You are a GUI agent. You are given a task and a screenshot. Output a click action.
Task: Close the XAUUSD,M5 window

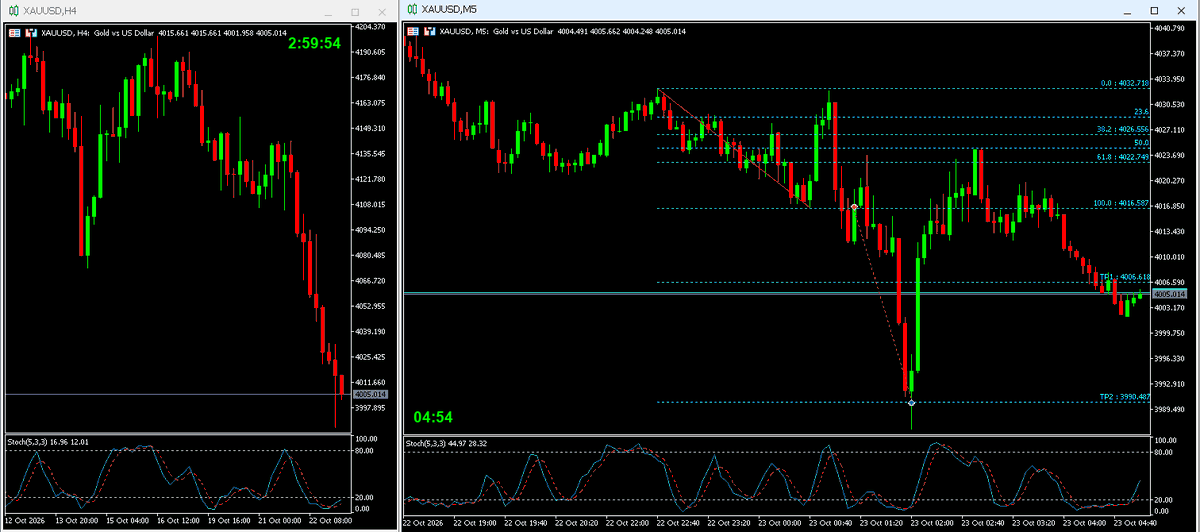point(1181,11)
